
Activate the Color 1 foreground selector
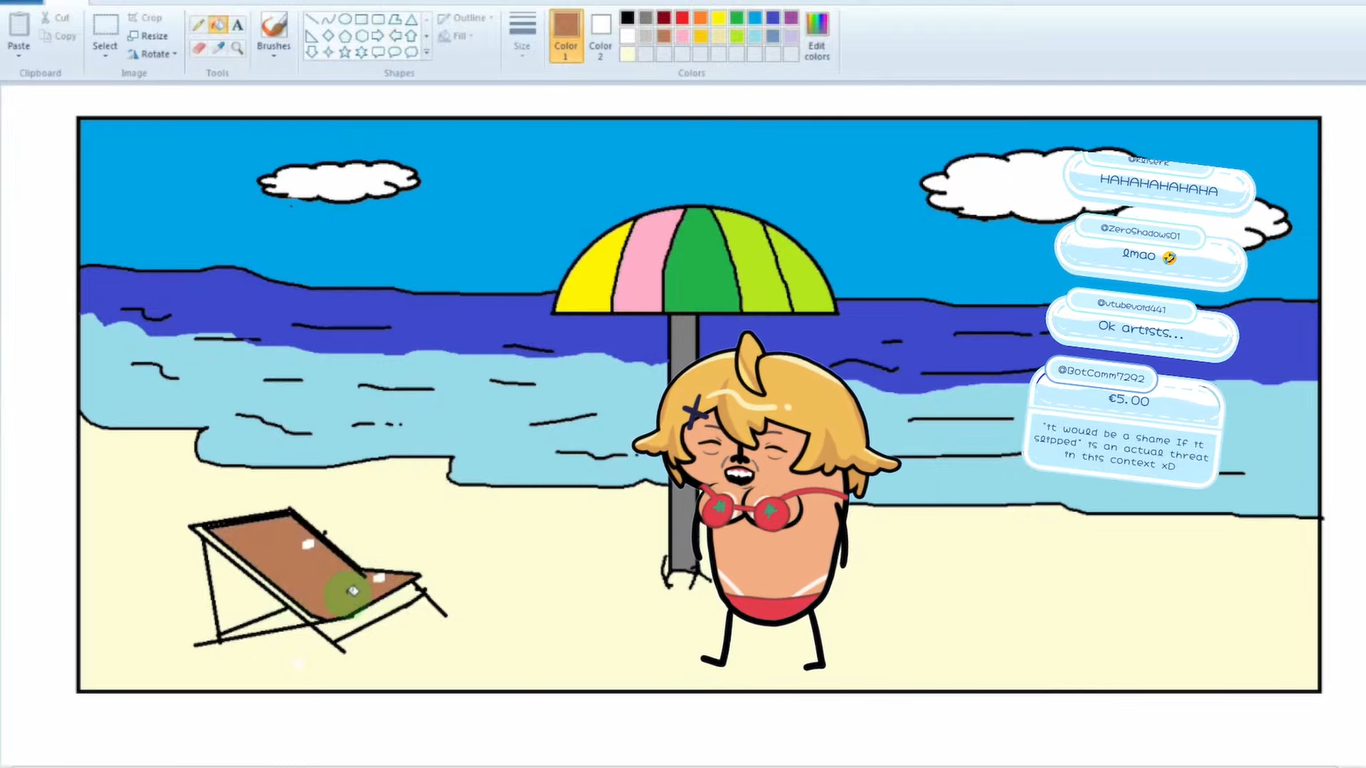[566, 36]
